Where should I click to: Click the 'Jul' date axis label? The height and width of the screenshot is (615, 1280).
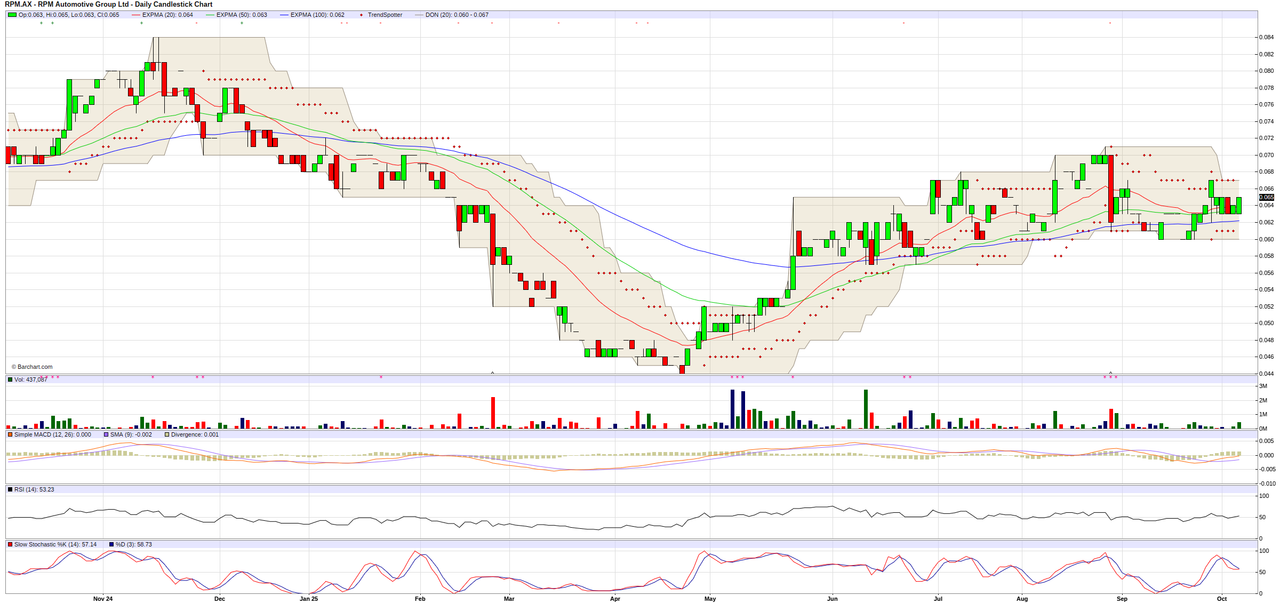[937, 598]
